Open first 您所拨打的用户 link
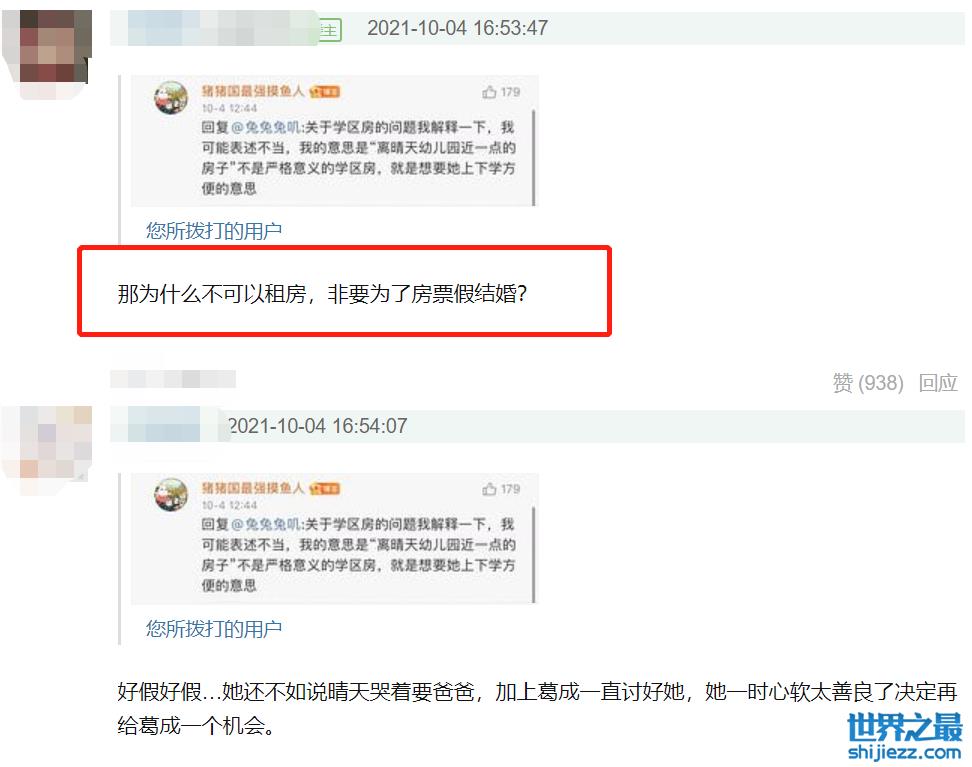This screenshot has height=767, width=972. pos(214,231)
